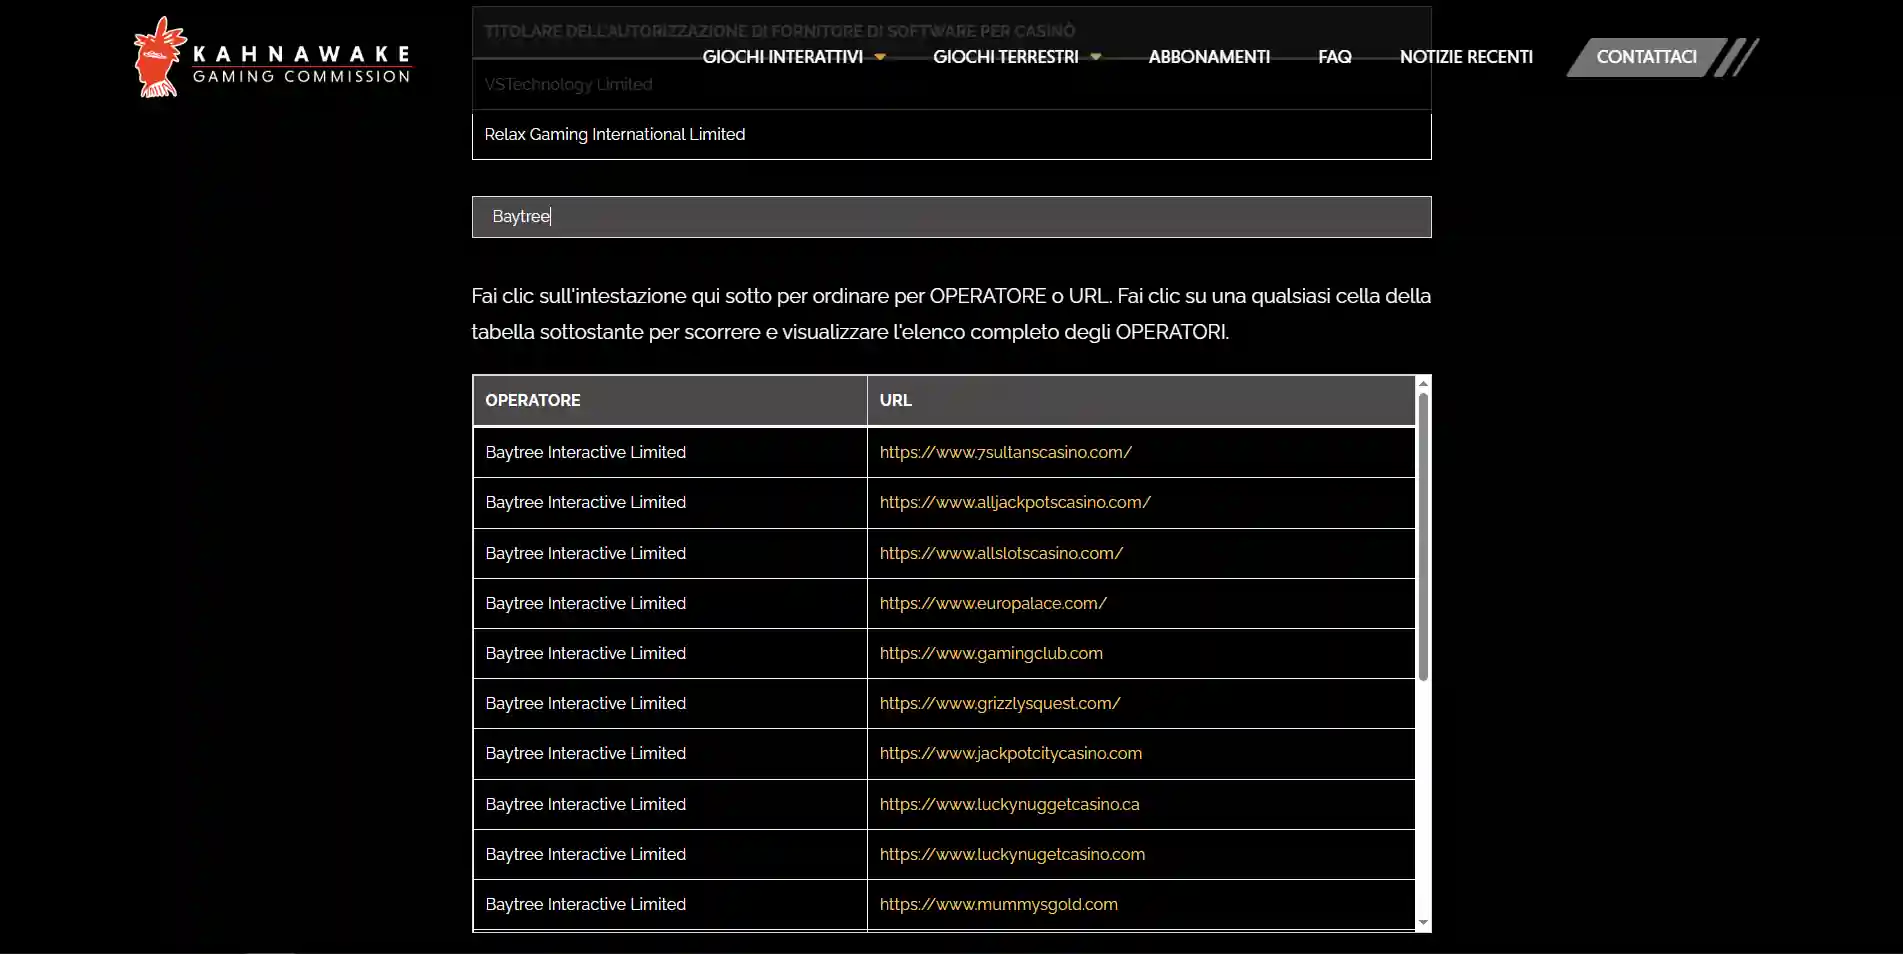Expand the Giochi Terrestri dropdown arrow
Viewport: 1903px width, 954px height.
point(1096,57)
